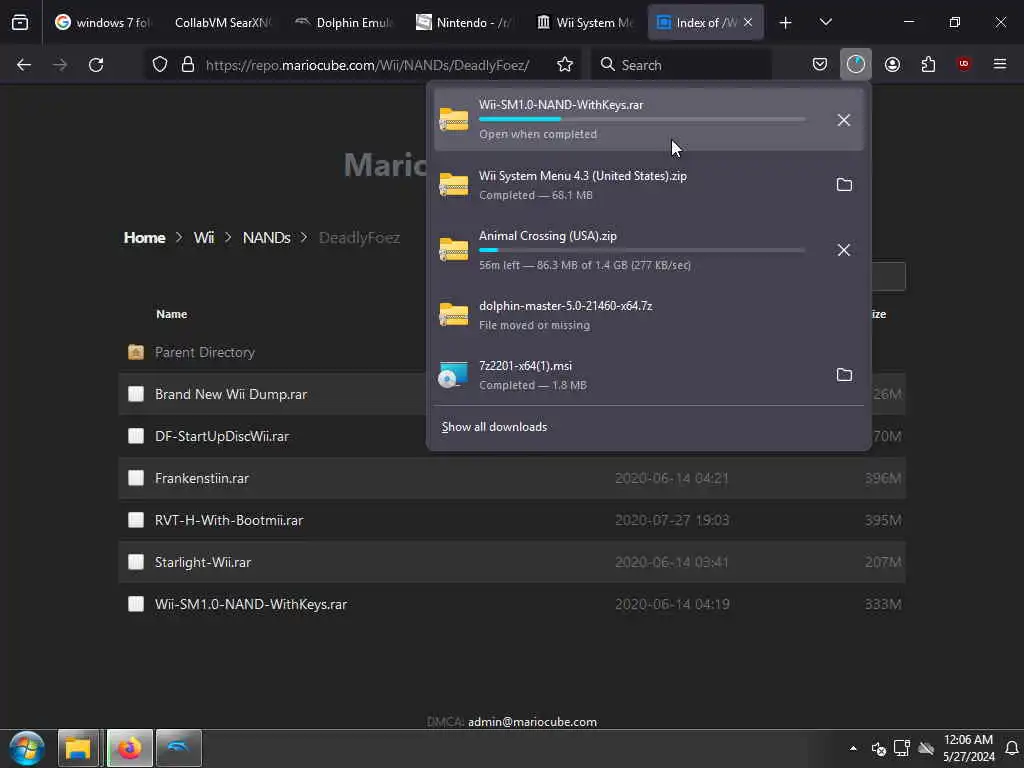Select DF-StartUpDiscWii.rar checkbox
This screenshot has height=768, width=1024.
pyautogui.click(x=136, y=436)
